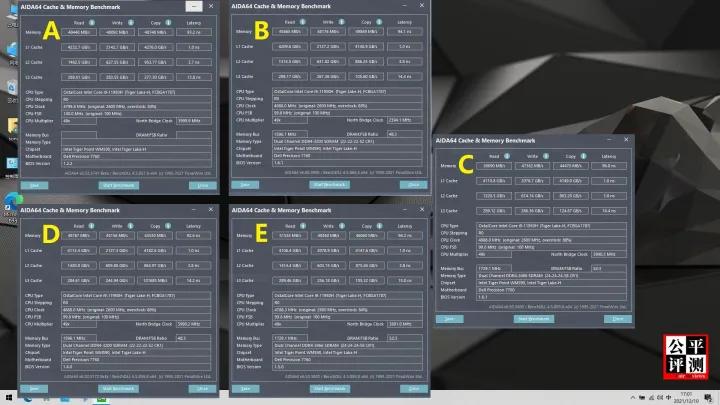Click the Copy info icon in window B
Image resolution: width=720 pixels, height=405 pixels.
point(379,22)
